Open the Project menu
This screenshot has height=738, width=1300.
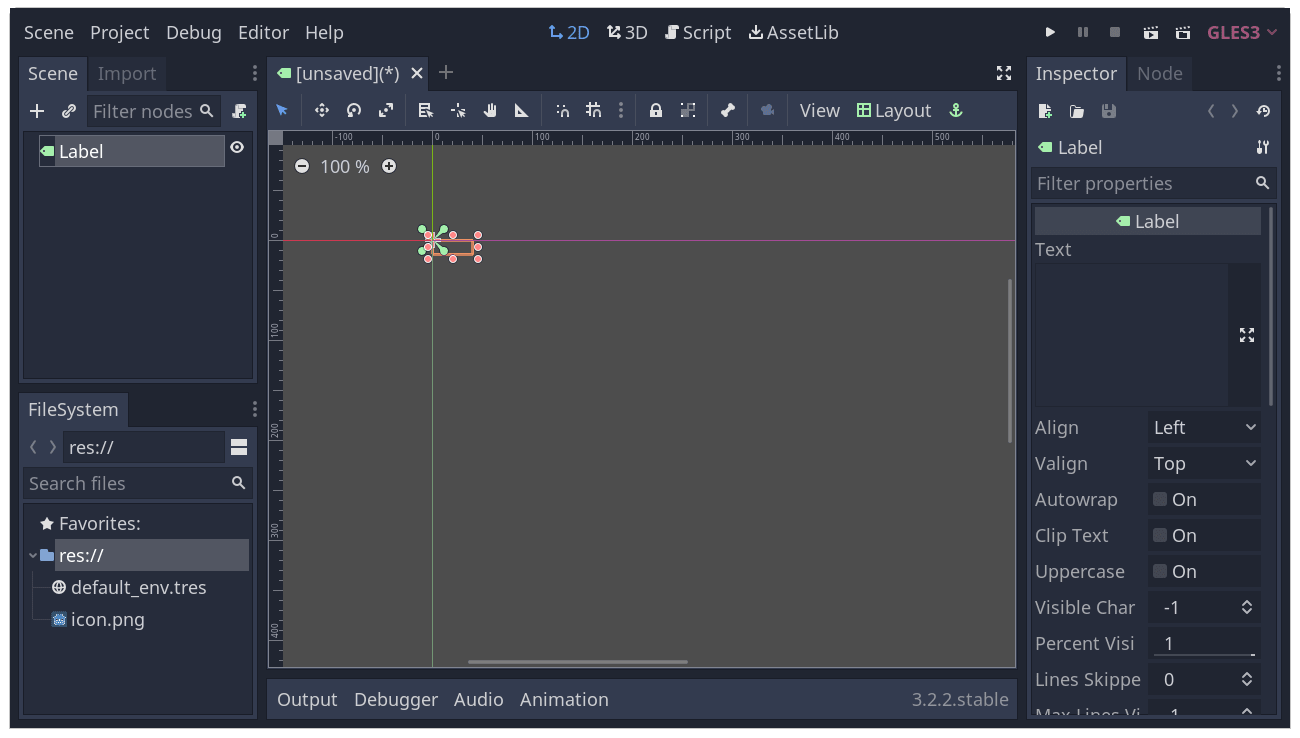tap(119, 32)
